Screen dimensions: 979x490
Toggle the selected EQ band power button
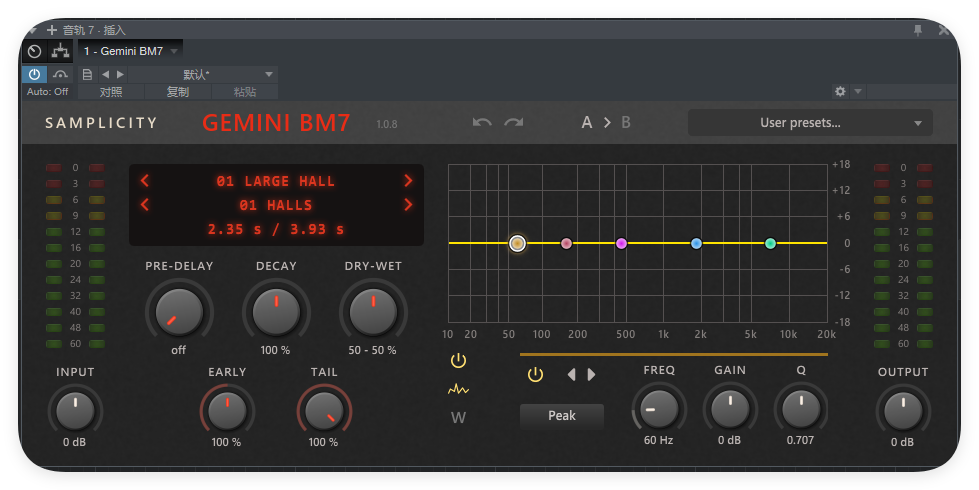(x=535, y=375)
